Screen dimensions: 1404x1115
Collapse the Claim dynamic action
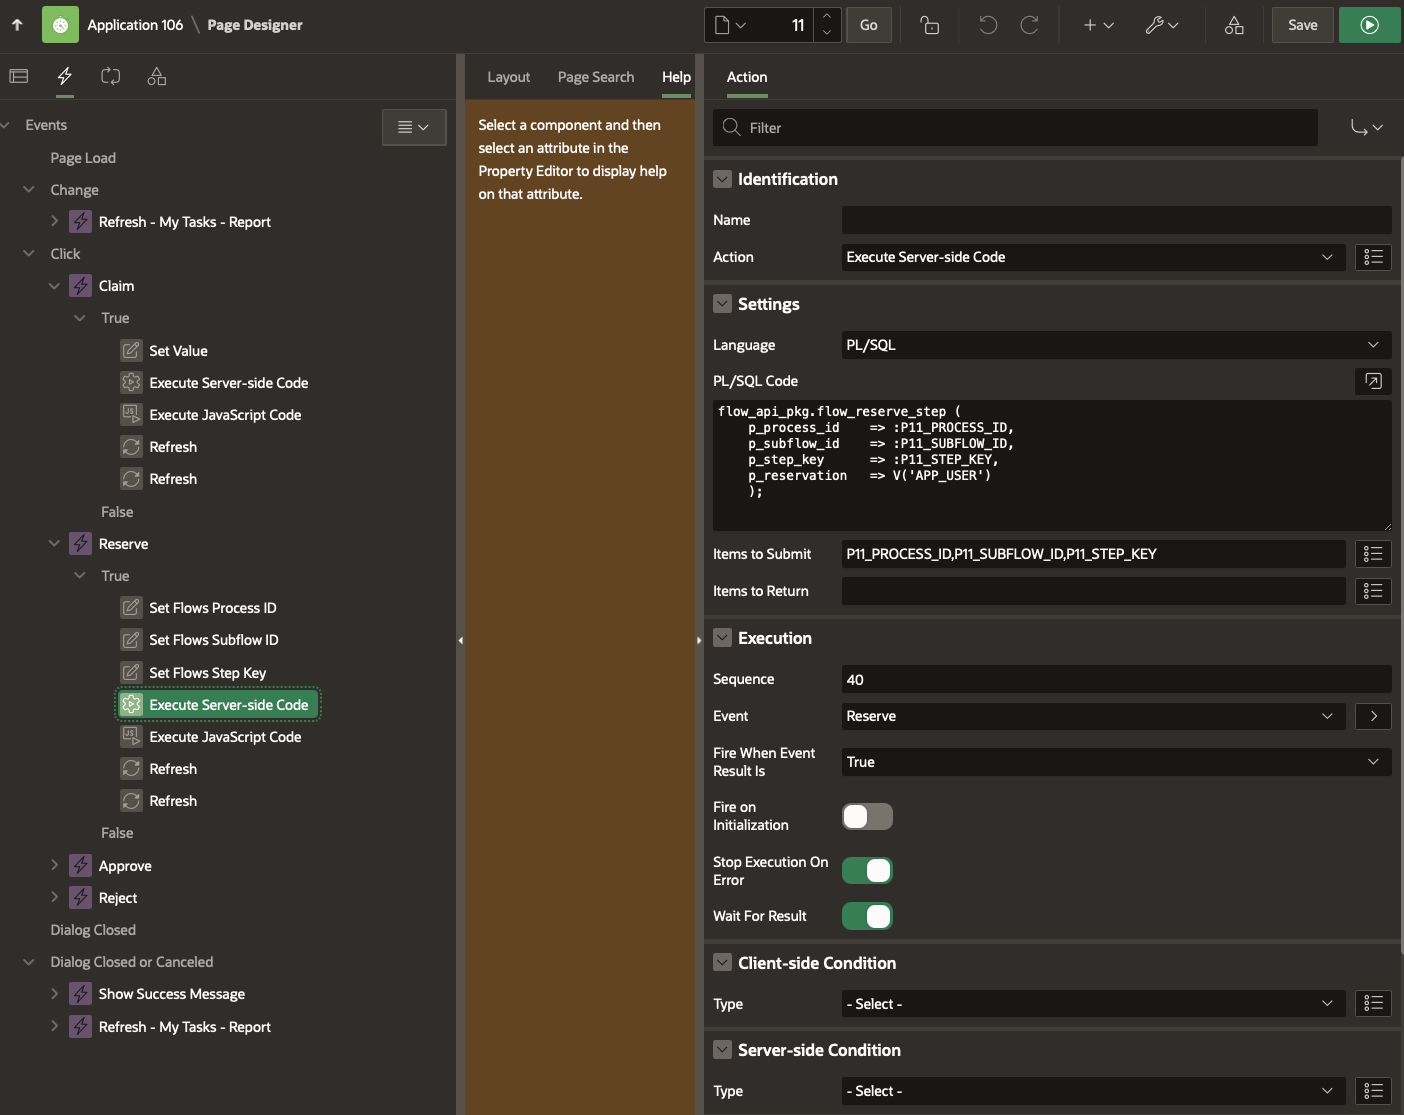54,285
